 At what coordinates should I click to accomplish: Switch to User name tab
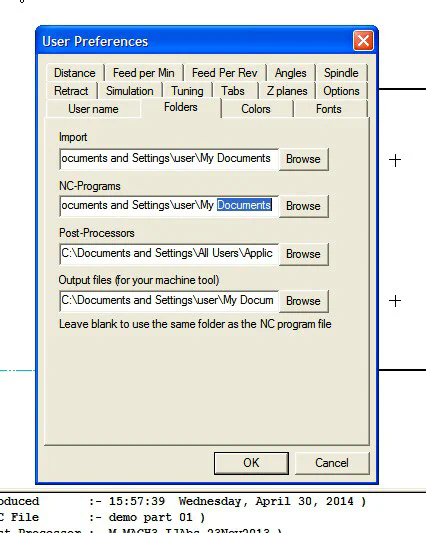pos(93,109)
